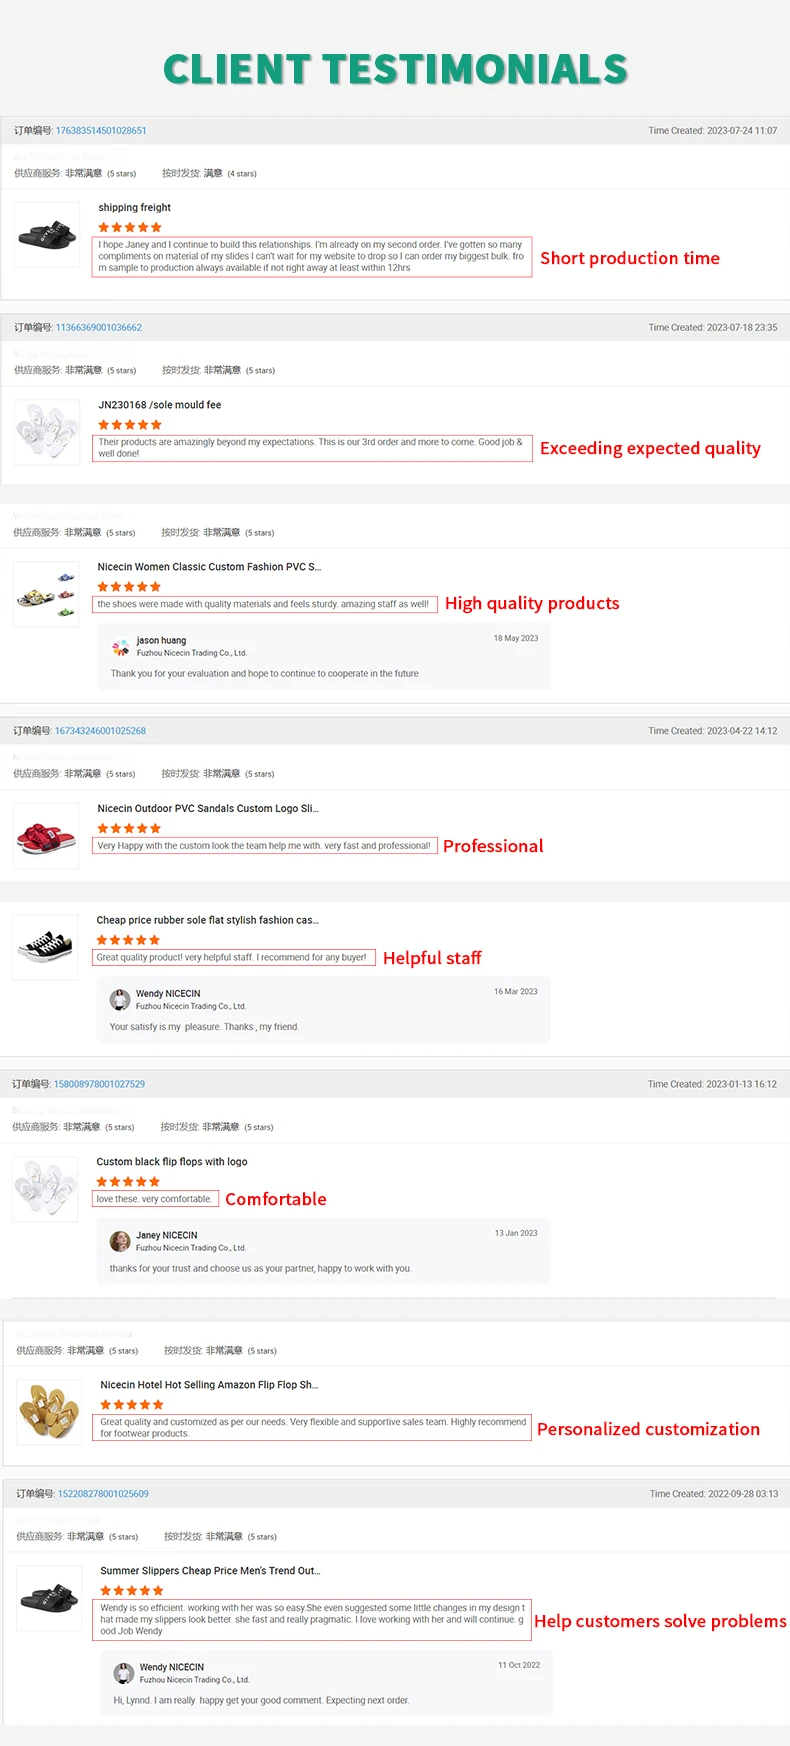This screenshot has width=790, height=1746.
Task: Click the Custom black flip flops with logo title
Action: pyautogui.click(x=172, y=1162)
